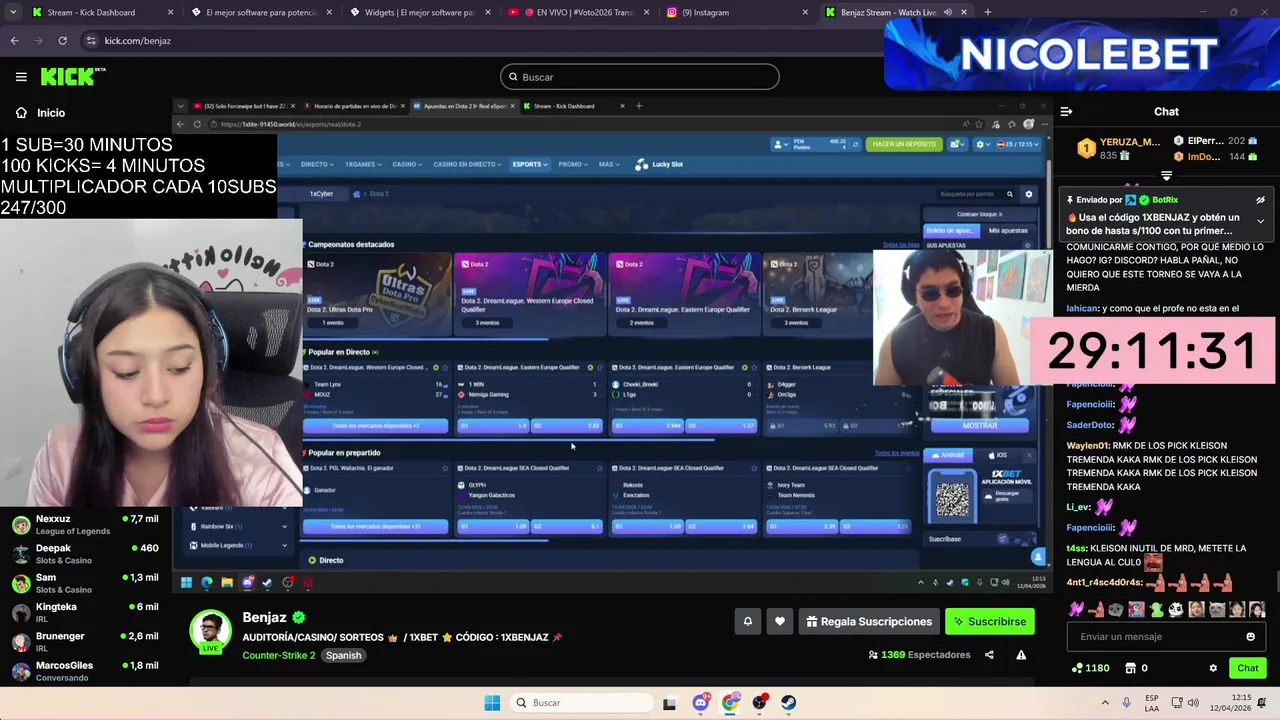
Task: Open the Counter-Strike 2 category link
Action: pyautogui.click(x=278, y=655)
